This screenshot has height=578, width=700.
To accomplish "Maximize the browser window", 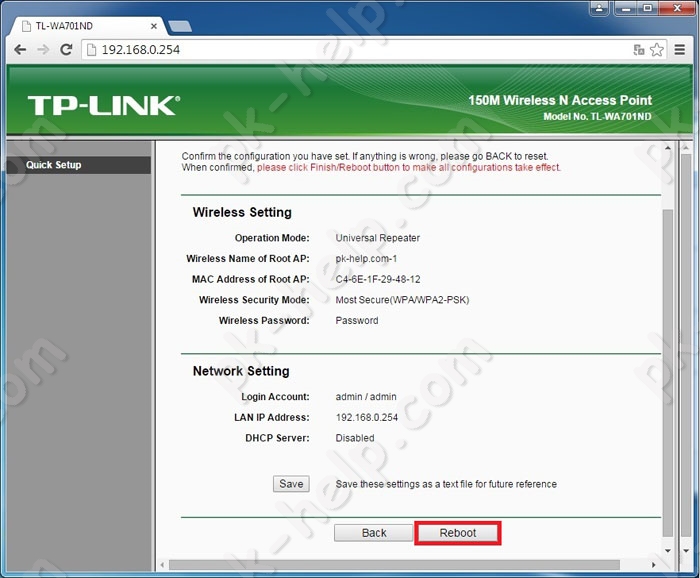I will click(x=648, y=8).
